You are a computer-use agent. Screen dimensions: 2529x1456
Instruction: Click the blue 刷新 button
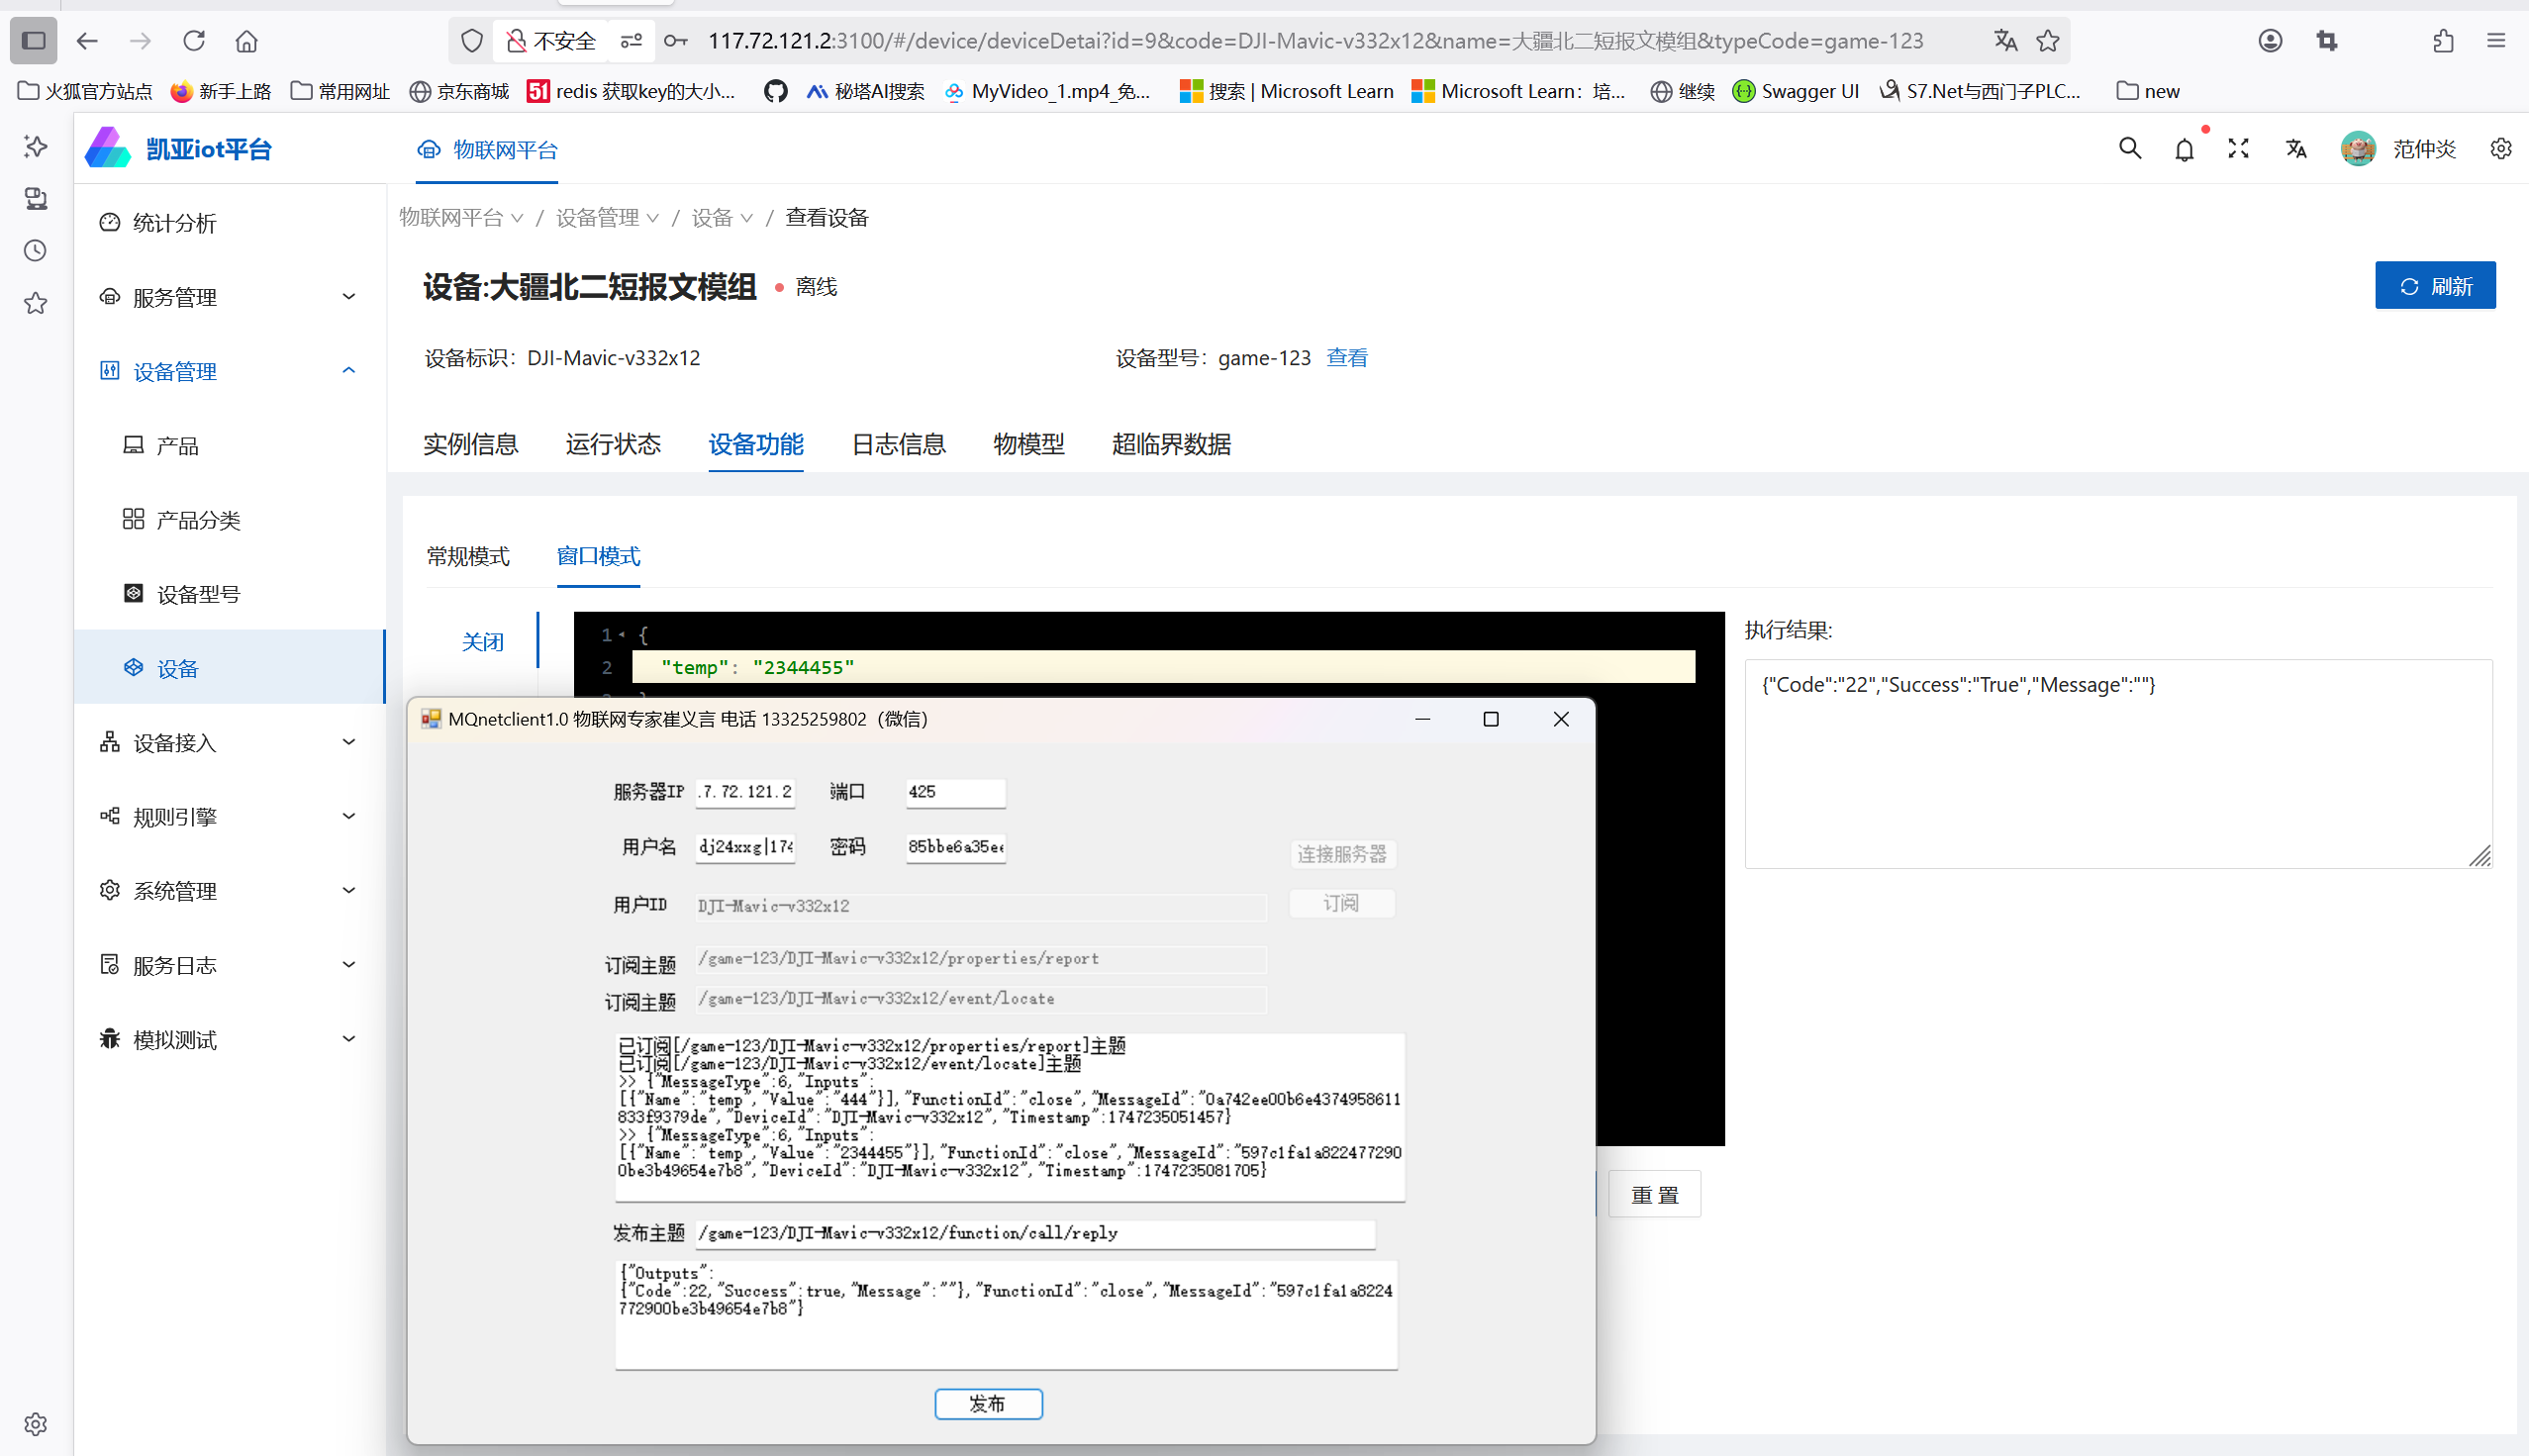click(x=2434, y=286)
